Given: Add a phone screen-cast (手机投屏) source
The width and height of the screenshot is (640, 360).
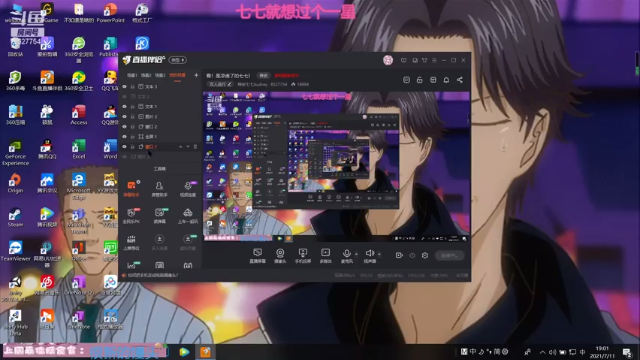Looking at the screenshot, I should click(303, 256).
